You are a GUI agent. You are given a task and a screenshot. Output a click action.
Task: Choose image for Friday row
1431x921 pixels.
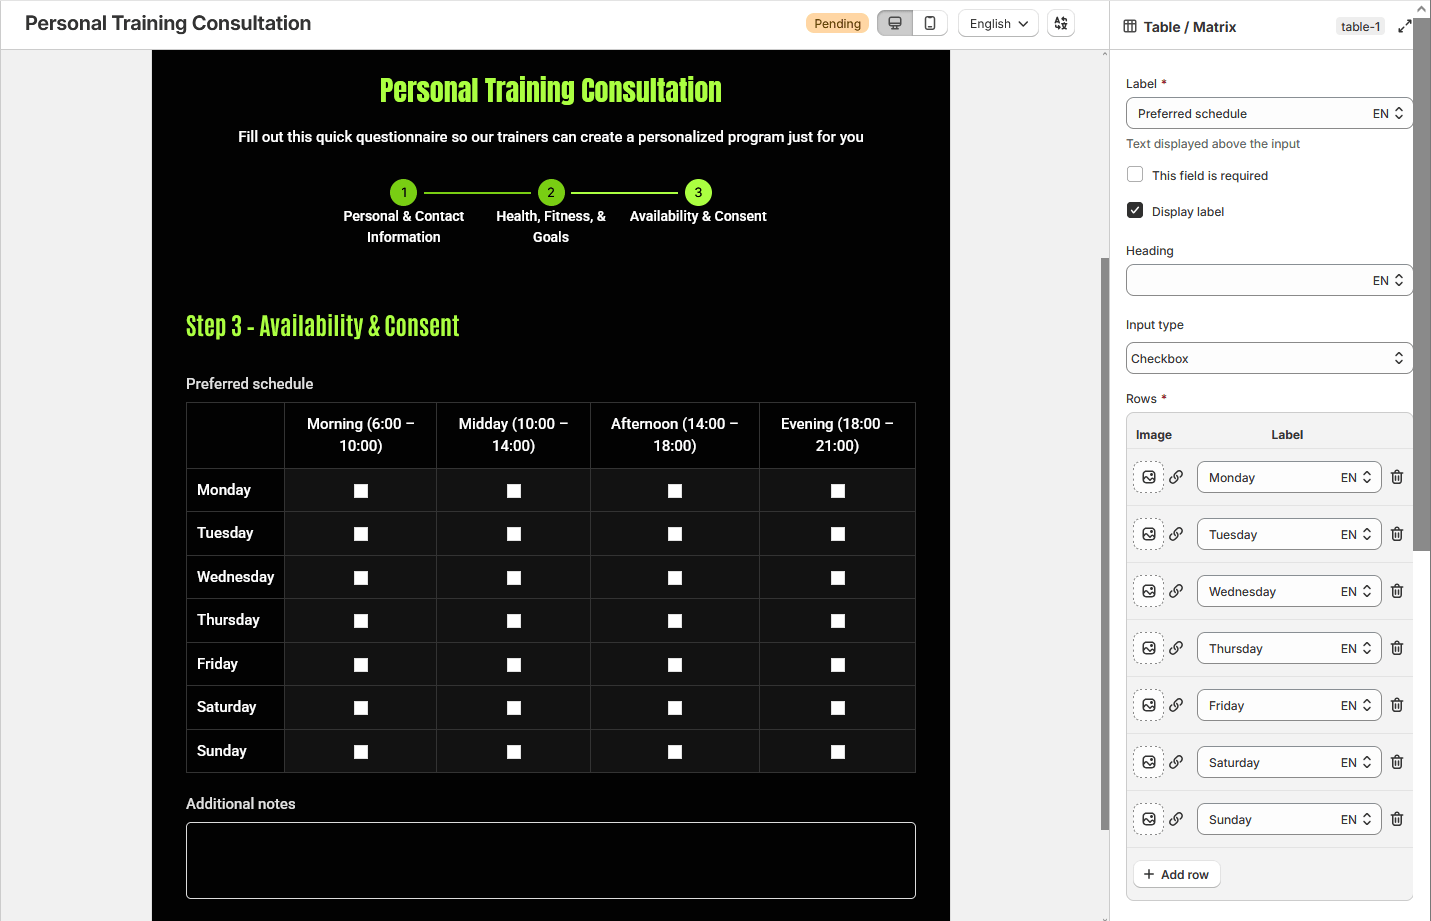[1149, 705]
